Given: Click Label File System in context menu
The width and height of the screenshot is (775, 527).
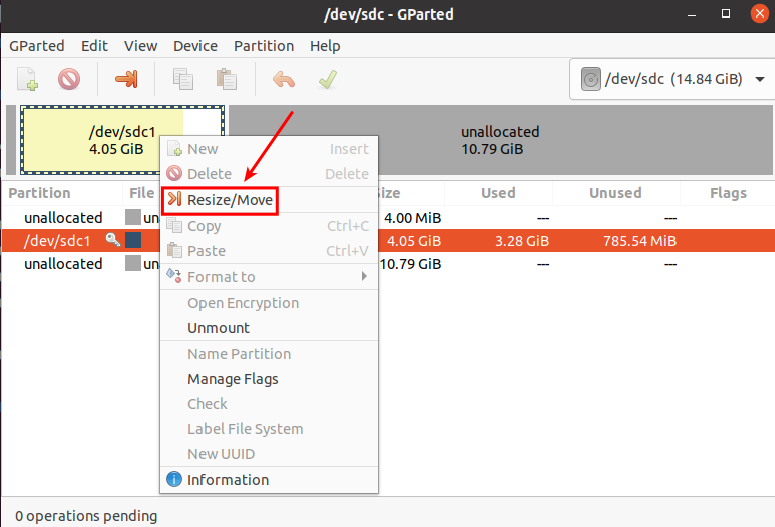Looking at the screenshot, I should point(269,429).
